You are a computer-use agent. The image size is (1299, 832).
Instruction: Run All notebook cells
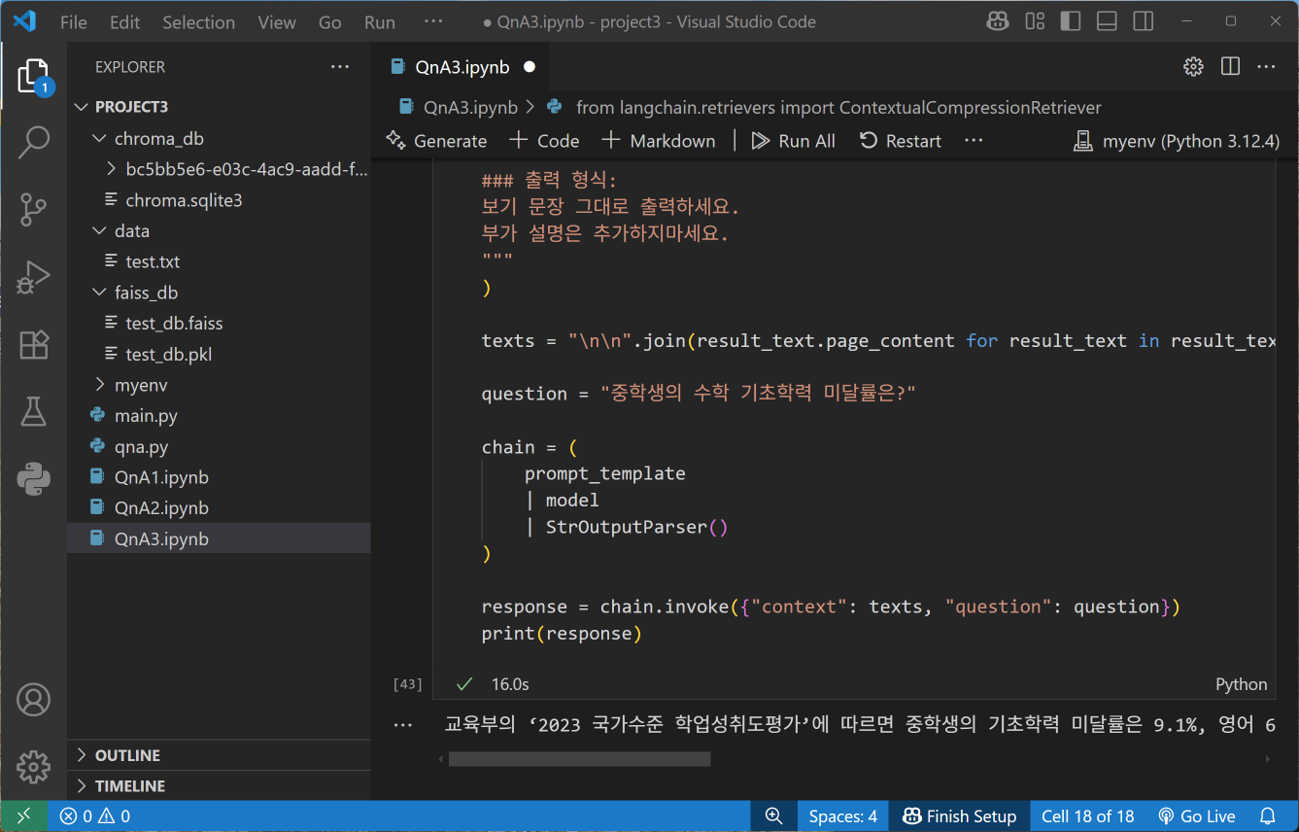793,141
